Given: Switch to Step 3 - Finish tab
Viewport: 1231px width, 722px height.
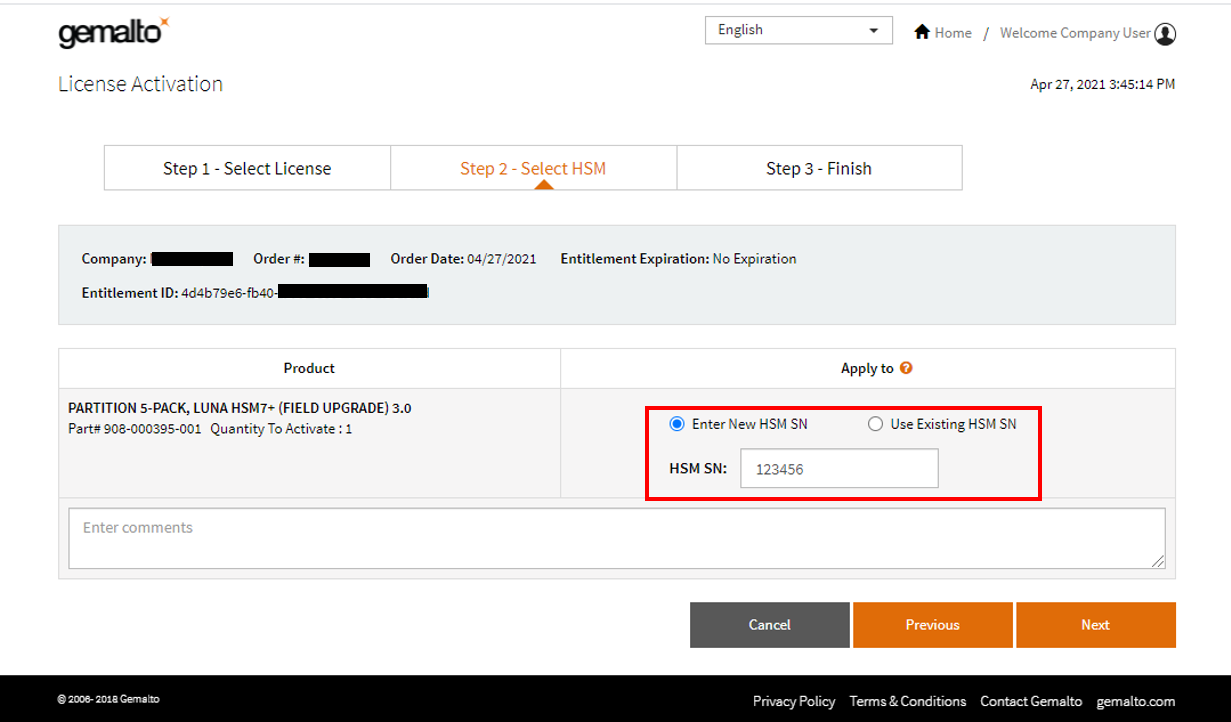Looking at the screenshot, I should pyautogui.click(x=819, y=168).
